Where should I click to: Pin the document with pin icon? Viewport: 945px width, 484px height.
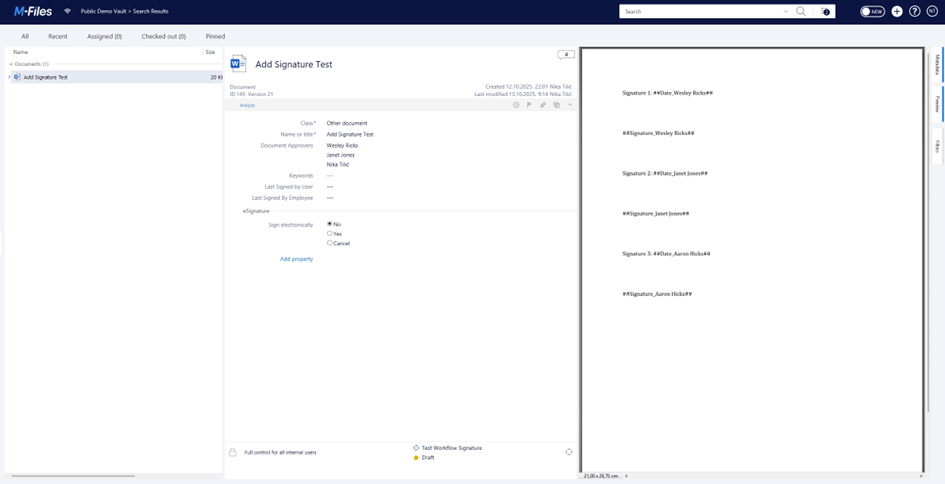(x=543, y=105)
